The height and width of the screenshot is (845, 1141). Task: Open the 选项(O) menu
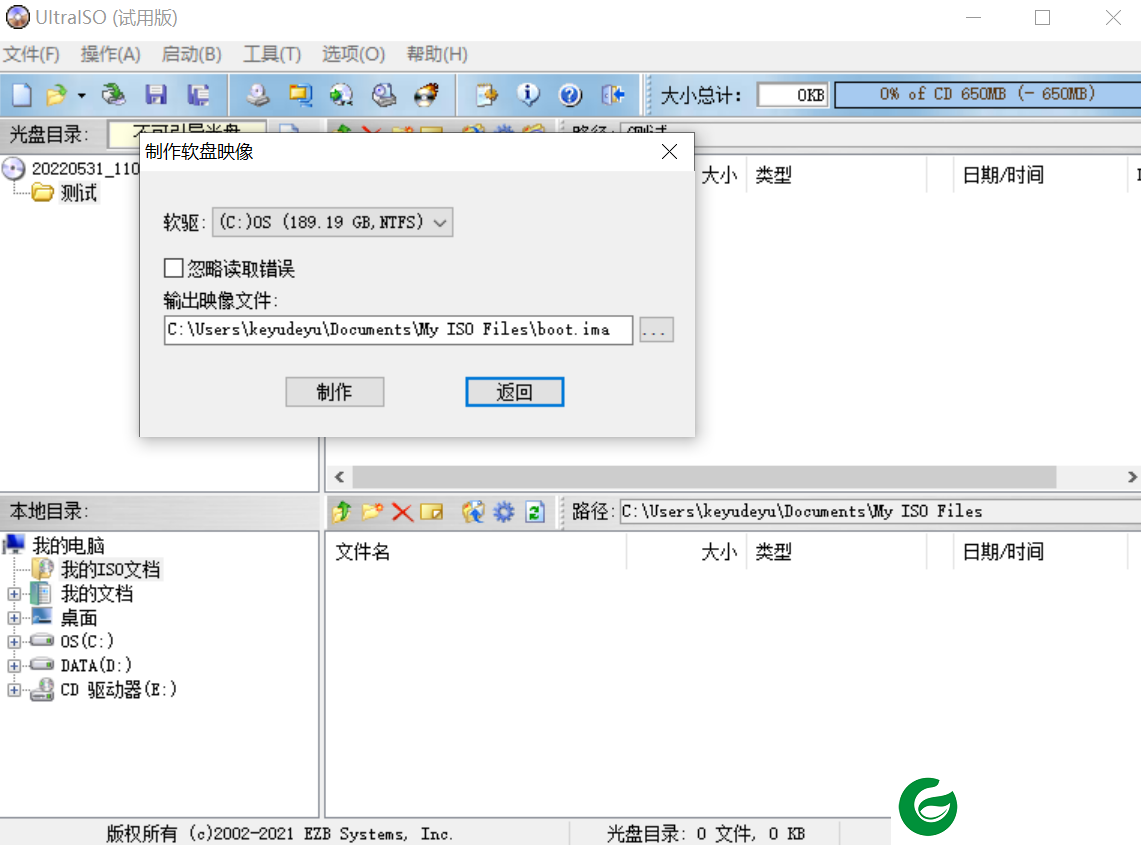(354, 55)
